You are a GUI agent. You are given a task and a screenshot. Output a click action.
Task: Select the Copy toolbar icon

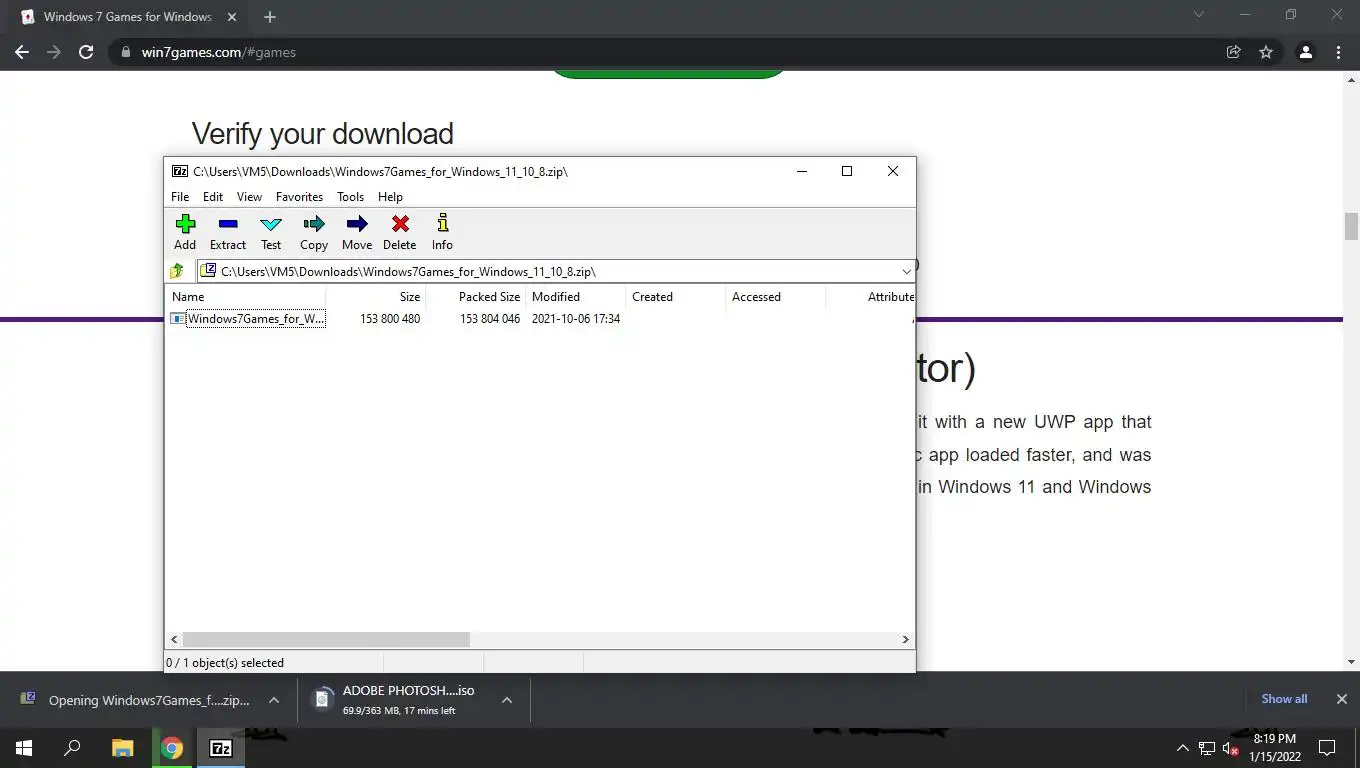(314, 232)
